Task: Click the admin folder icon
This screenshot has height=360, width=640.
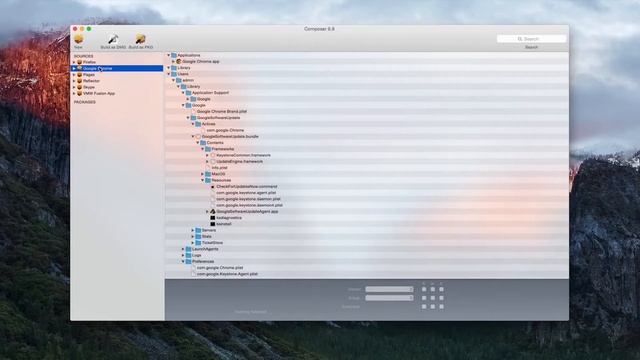Action: pyautogui.click(x=179, y=80)
